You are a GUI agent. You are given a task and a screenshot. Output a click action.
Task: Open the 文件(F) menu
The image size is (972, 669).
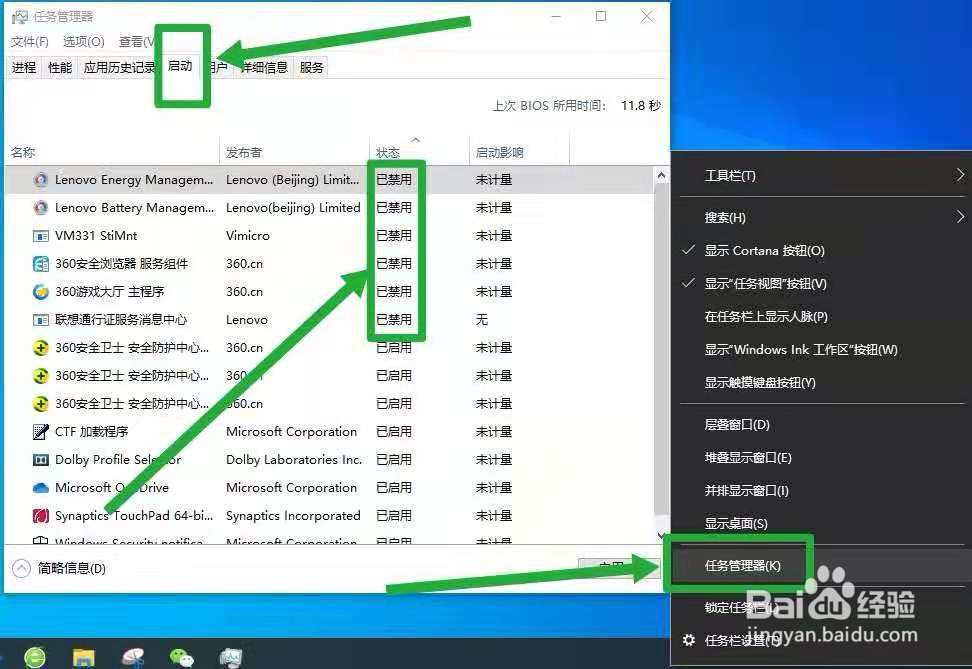click(30, 42)
